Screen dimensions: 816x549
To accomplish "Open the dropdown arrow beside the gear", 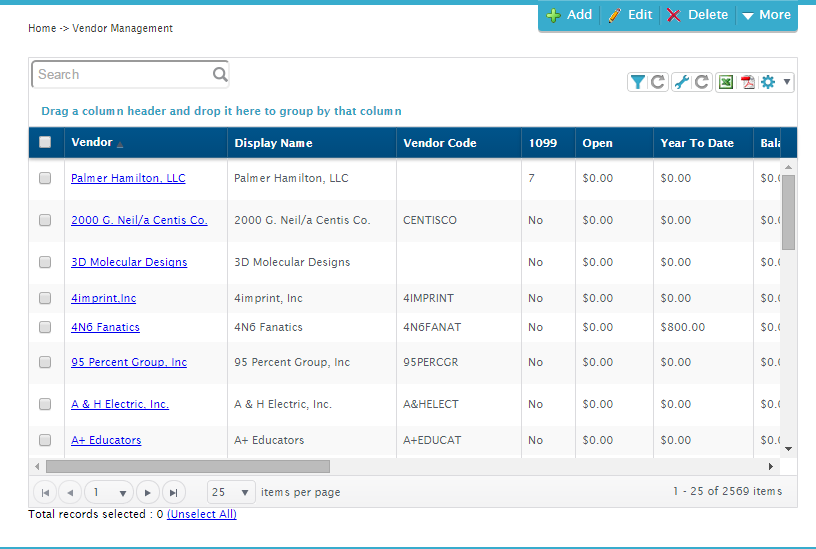I will (x=787, y=82).
